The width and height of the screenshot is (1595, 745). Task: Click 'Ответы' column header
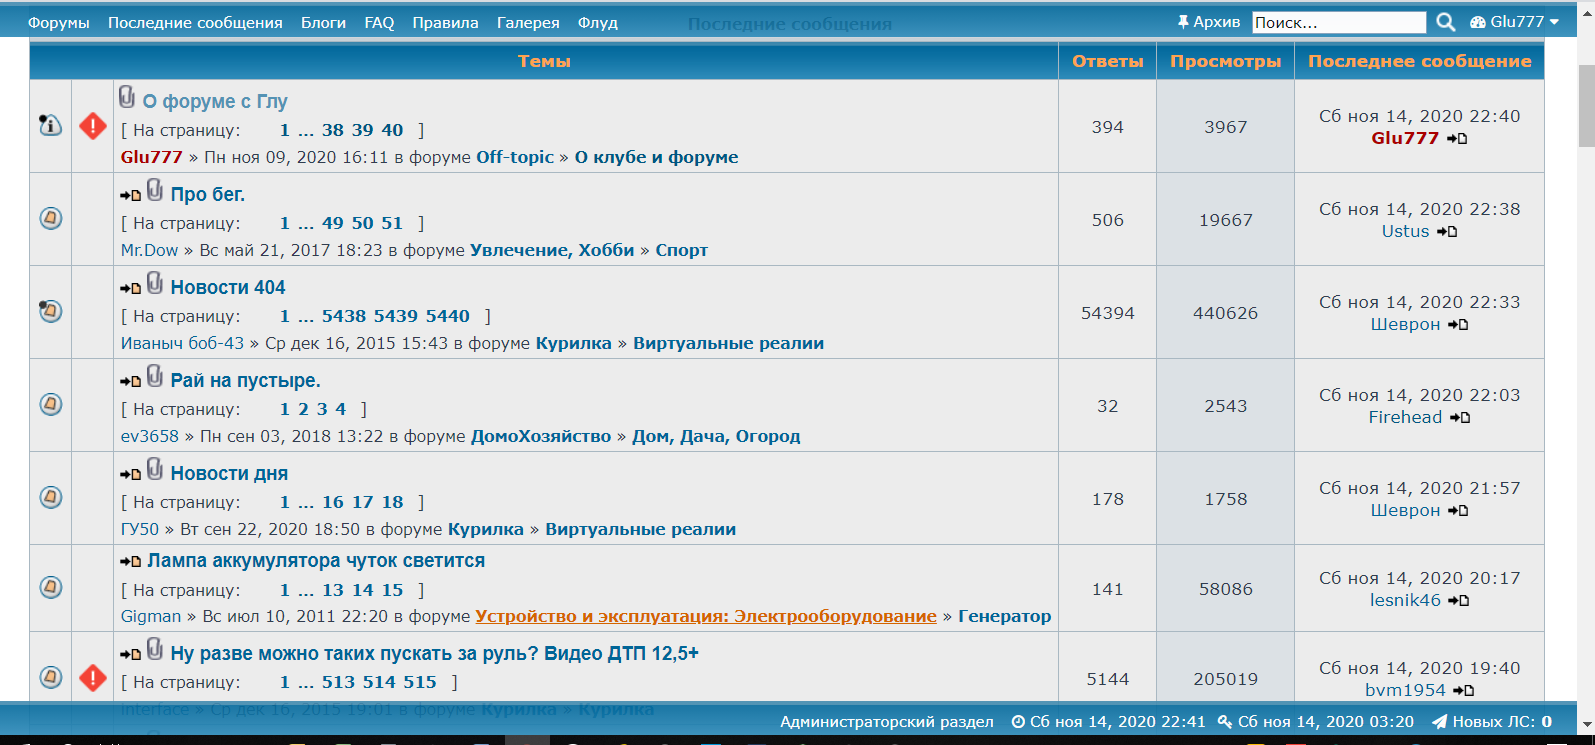[x=1107, y=61]
